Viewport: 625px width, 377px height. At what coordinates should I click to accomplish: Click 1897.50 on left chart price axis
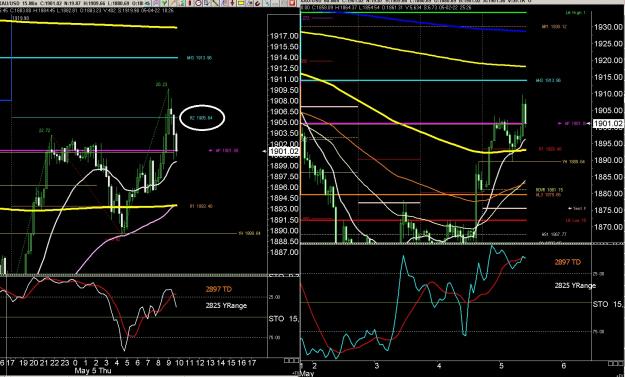point(284,176)
